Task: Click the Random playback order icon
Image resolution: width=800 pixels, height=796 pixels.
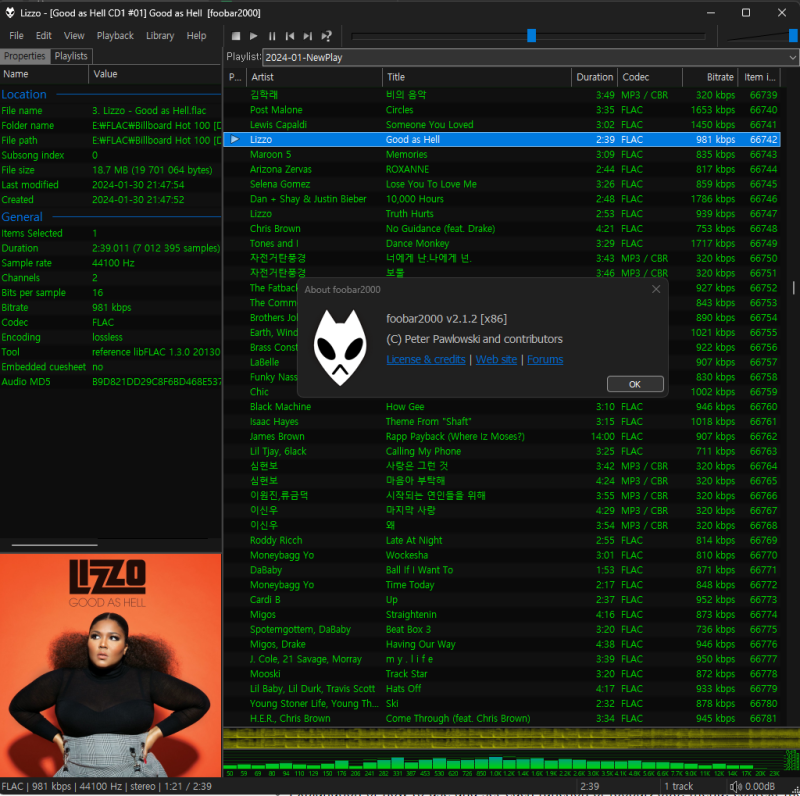Action: [325, 36]
